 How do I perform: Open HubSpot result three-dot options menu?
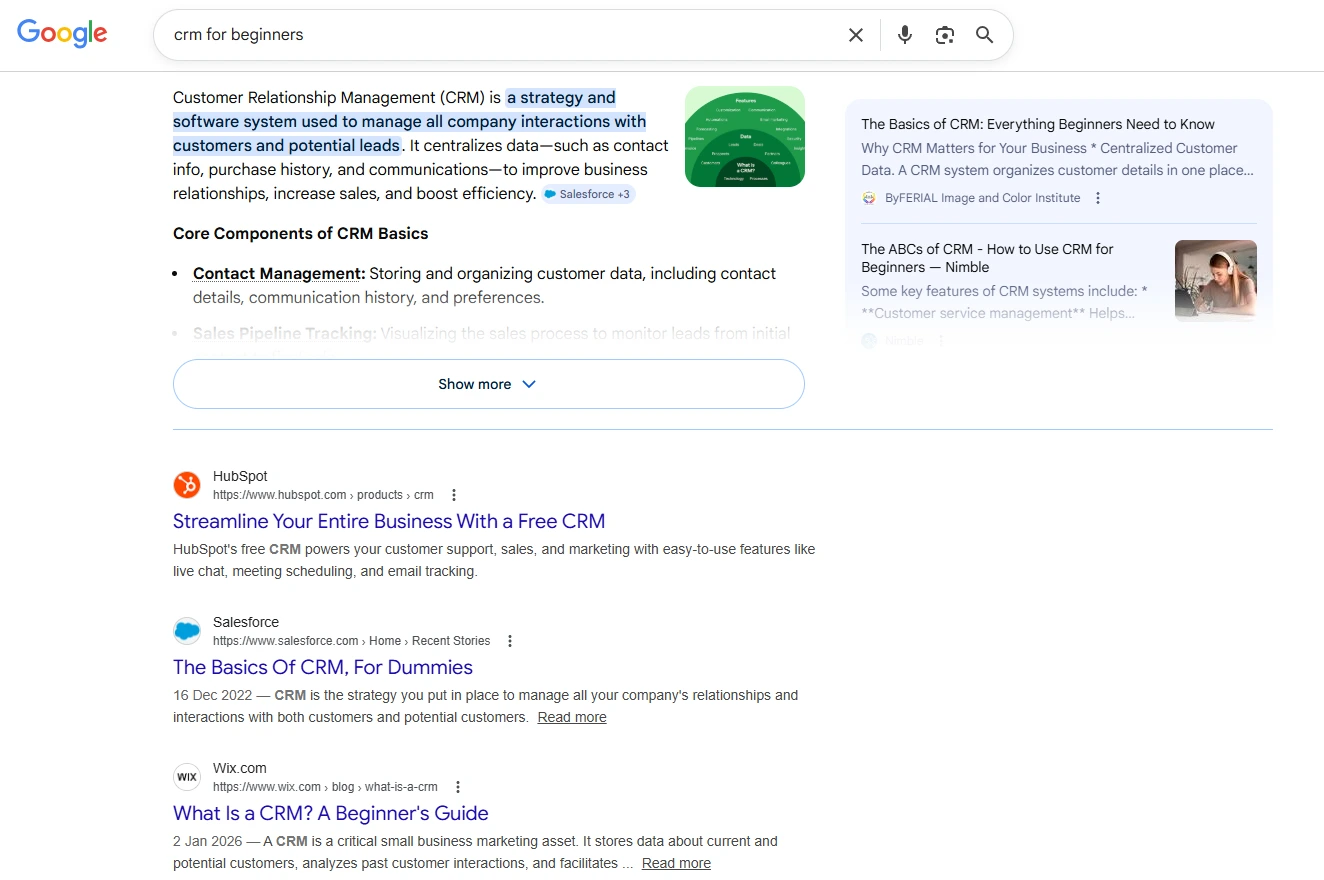point(454,495)
